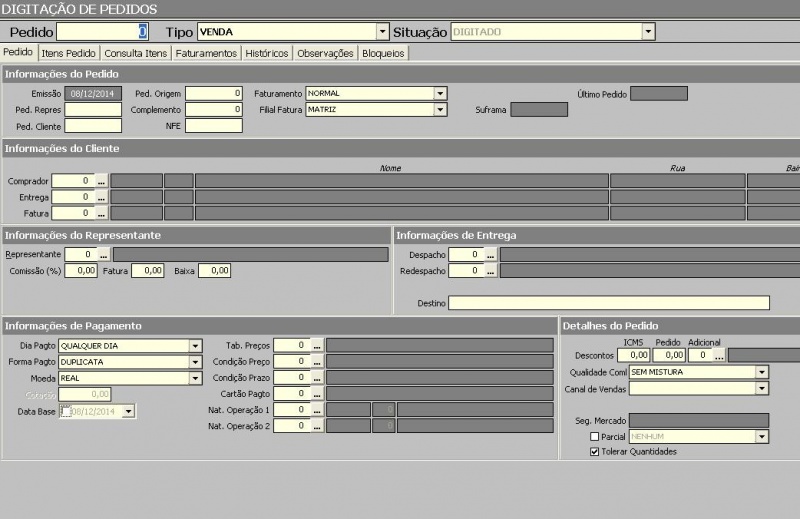The height and width of the screenshot is (519, 800).
Task: Click the Adicional discount lookup button
Action: click(x=718, y=355)
